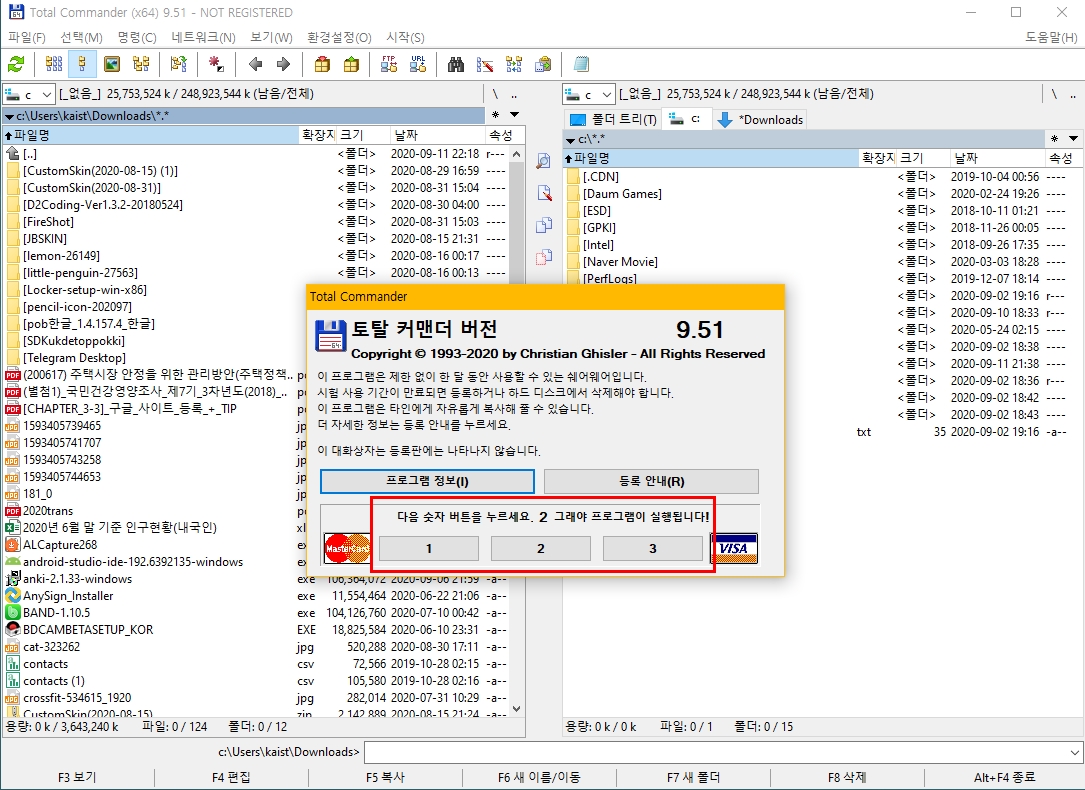Open the Notepad toolbar icon
The image size is (1085, 790).
(x=581, y=65)
